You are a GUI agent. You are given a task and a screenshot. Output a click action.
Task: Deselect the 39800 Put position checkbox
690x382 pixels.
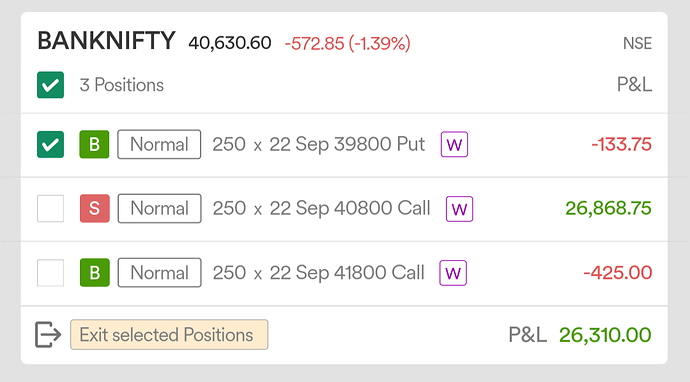[x=50, y=144]
